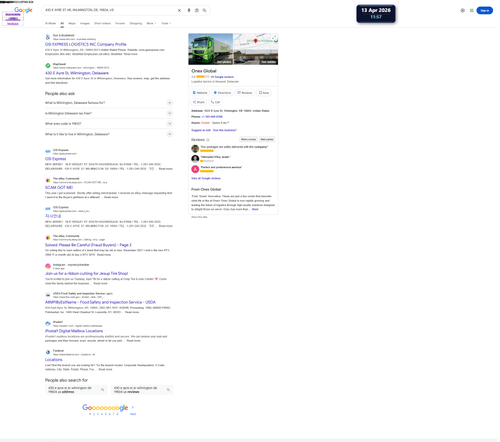Click the pink 'A' reviewer avatar

click(x=195, y=169)
